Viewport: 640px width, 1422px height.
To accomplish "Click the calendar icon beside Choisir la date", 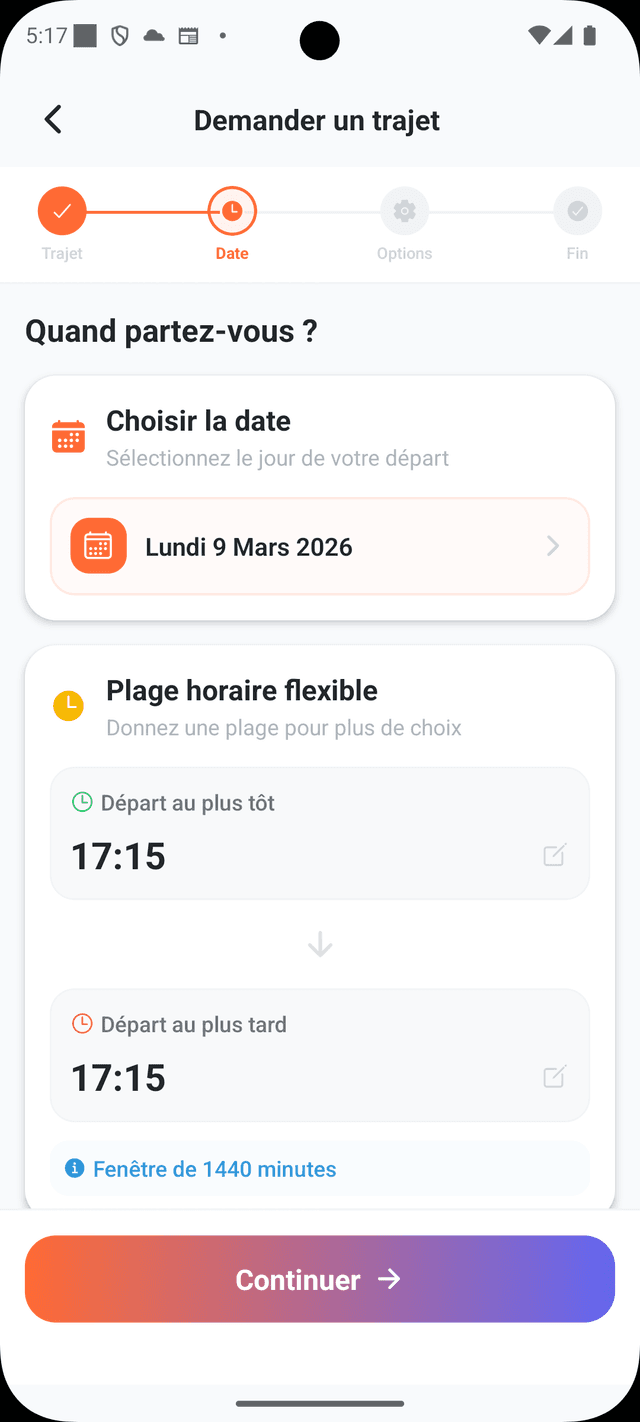I will pos(67,435).
